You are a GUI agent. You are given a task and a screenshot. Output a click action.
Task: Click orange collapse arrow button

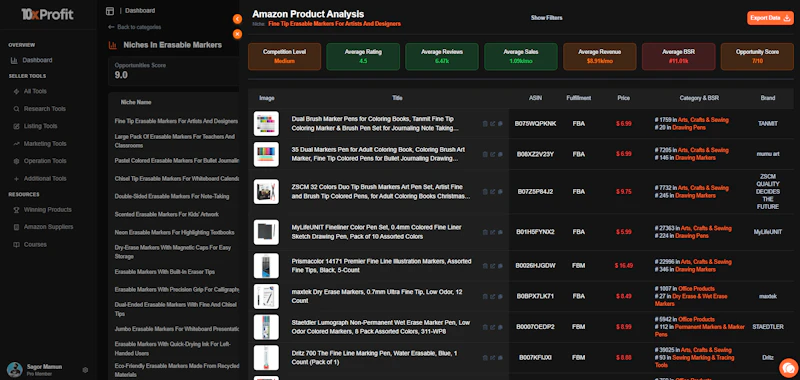(237, 19)
